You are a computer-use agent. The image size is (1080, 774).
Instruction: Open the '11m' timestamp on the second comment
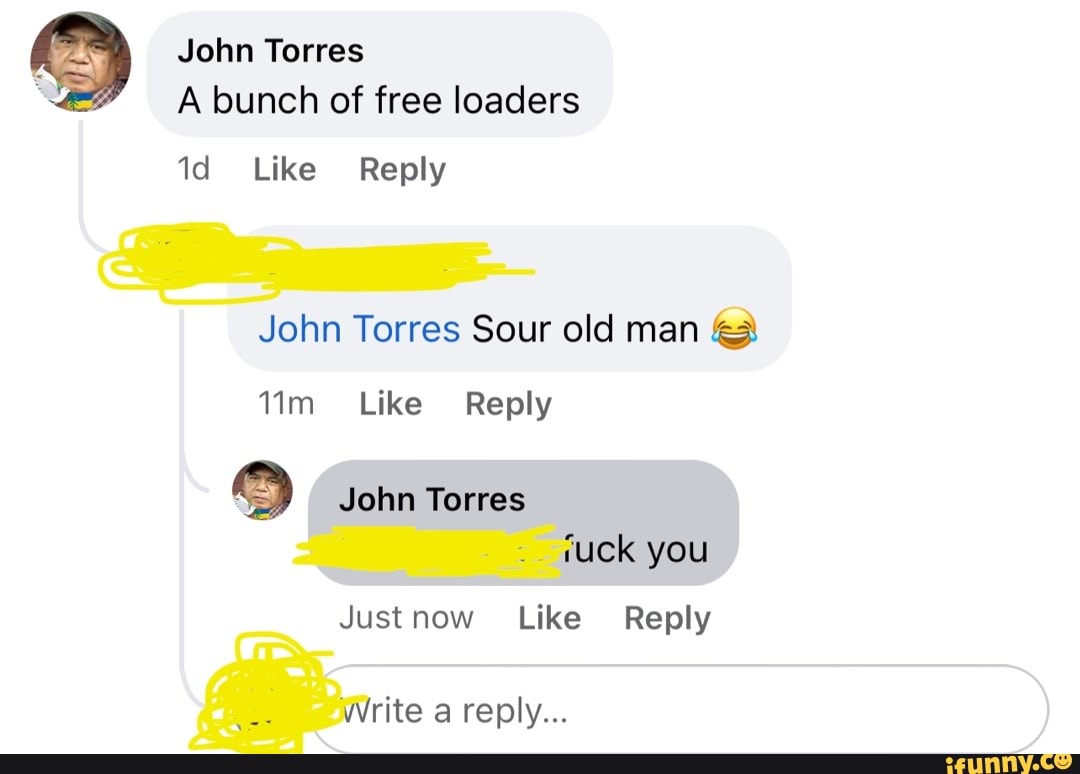pyautogui.click(x=286, y=404)
